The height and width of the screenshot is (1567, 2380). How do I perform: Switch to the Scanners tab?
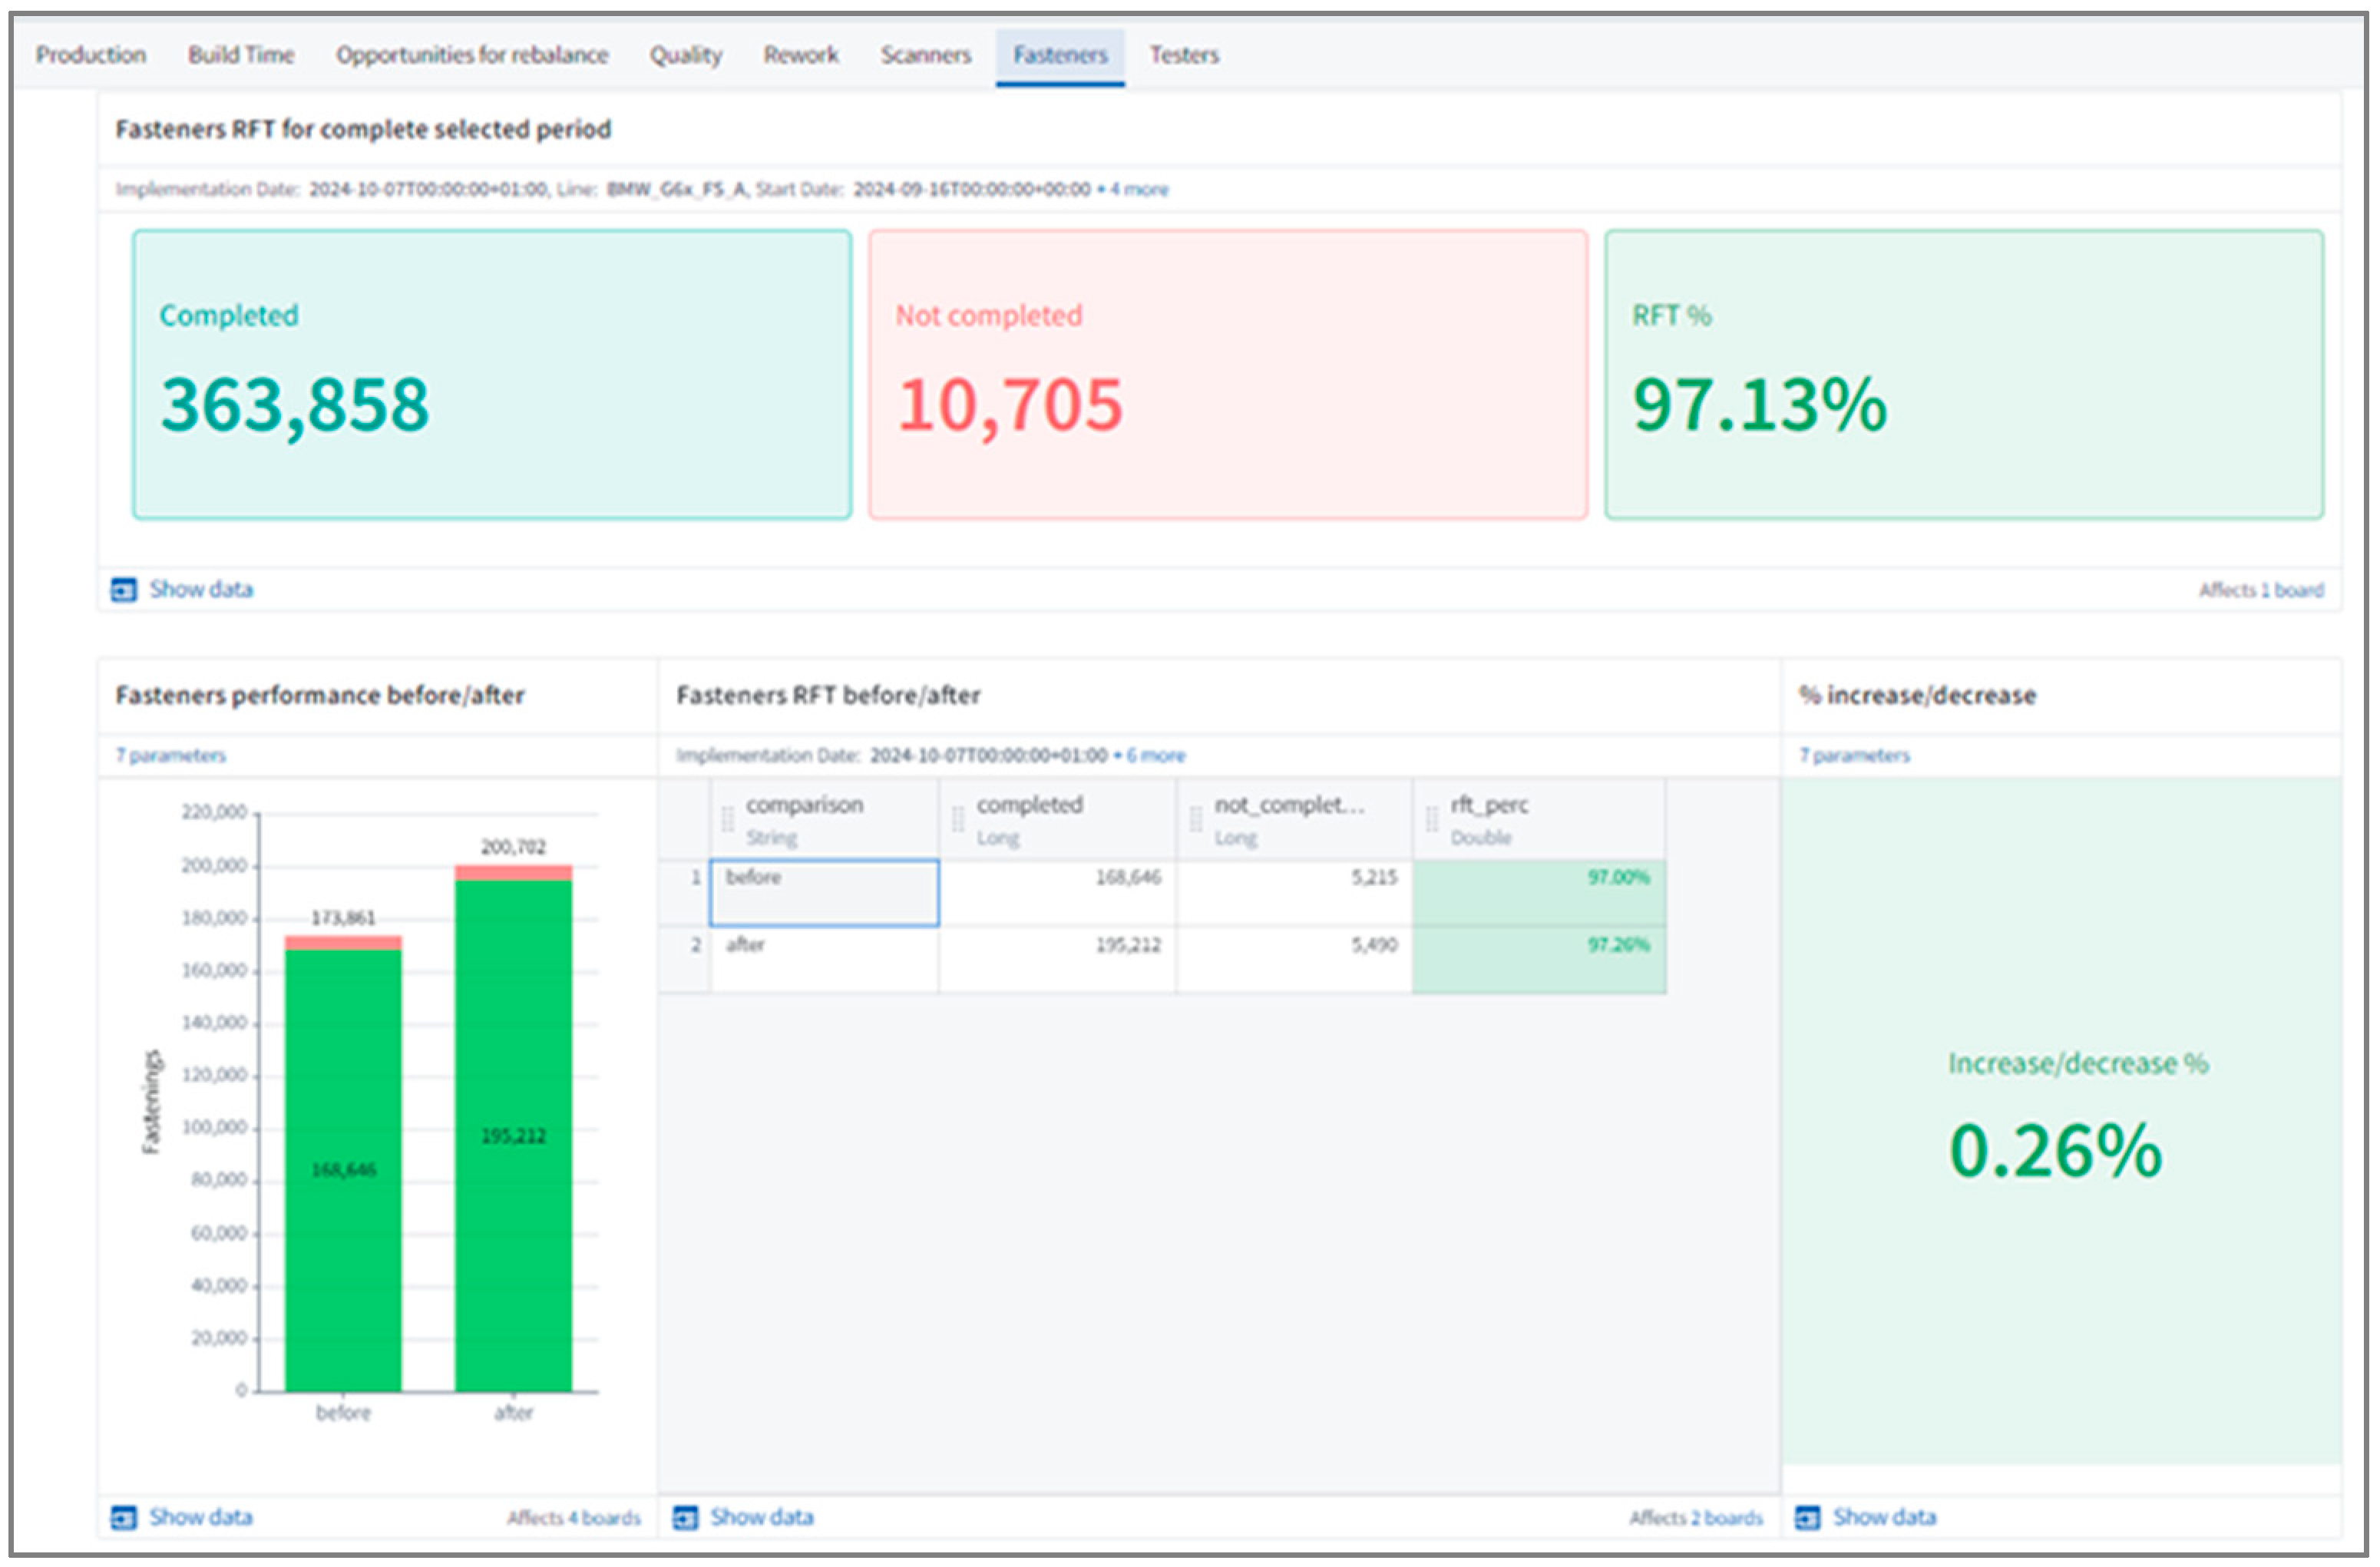tap(925, 55)
